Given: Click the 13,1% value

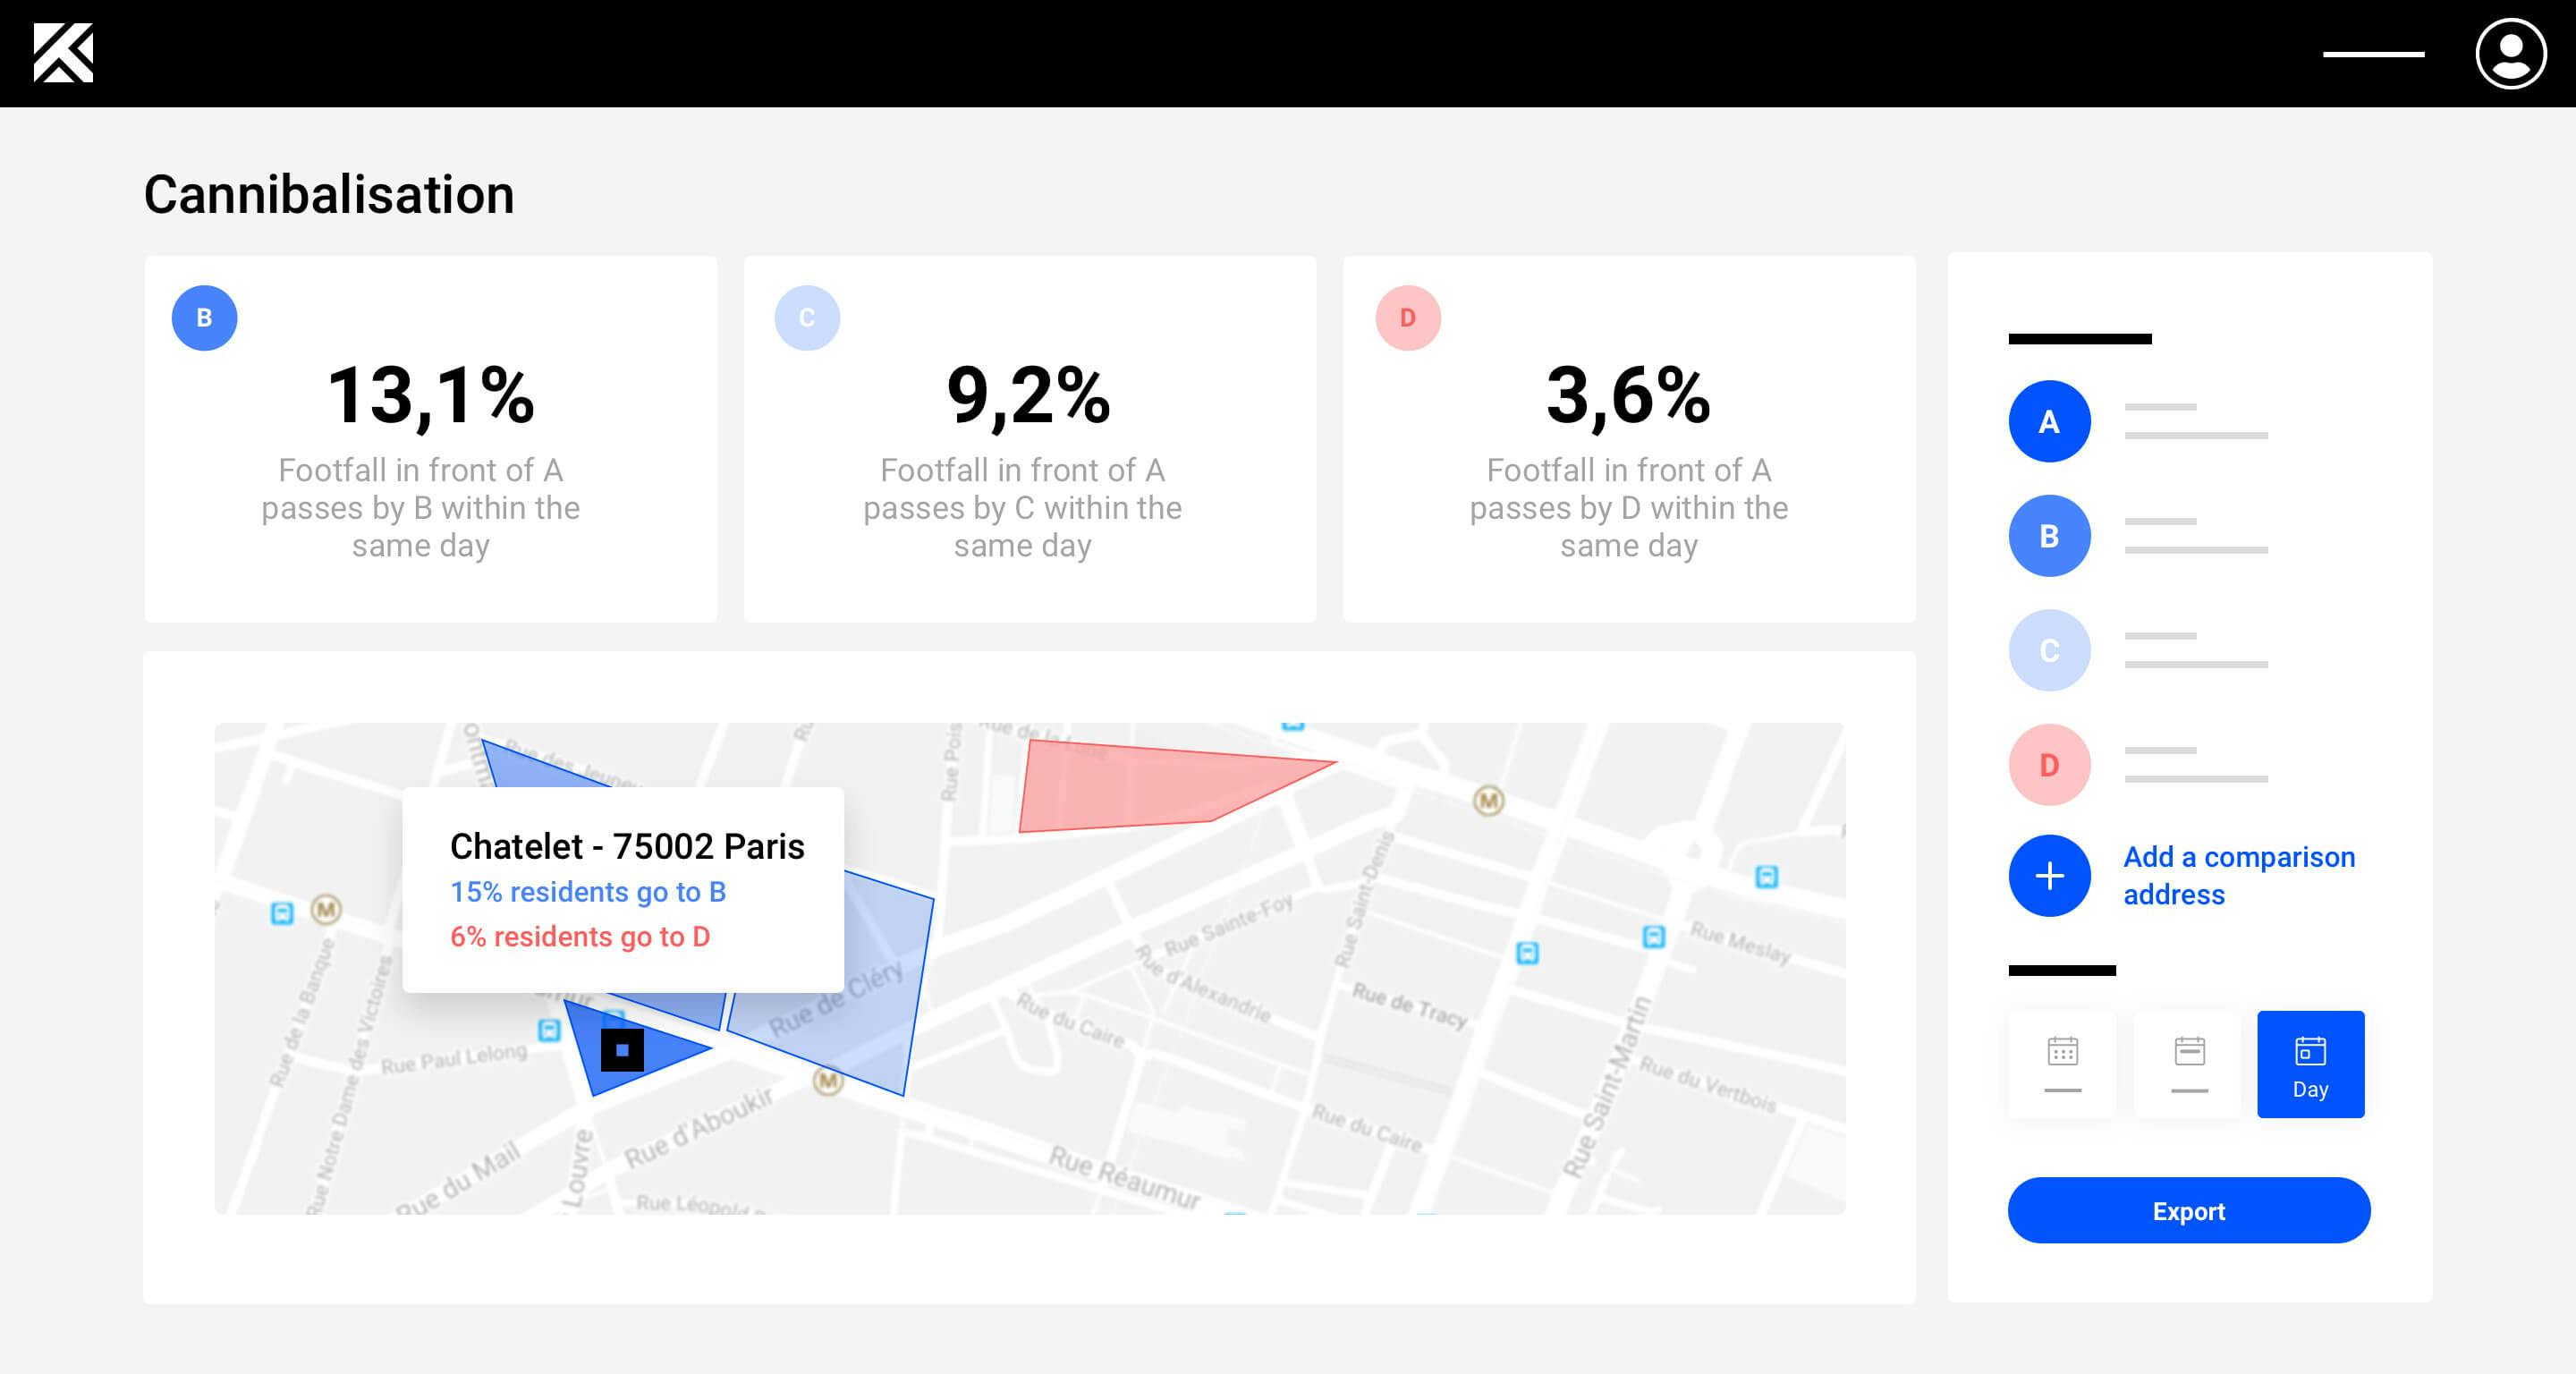Looking at the screenshot, I should point(431,396).
